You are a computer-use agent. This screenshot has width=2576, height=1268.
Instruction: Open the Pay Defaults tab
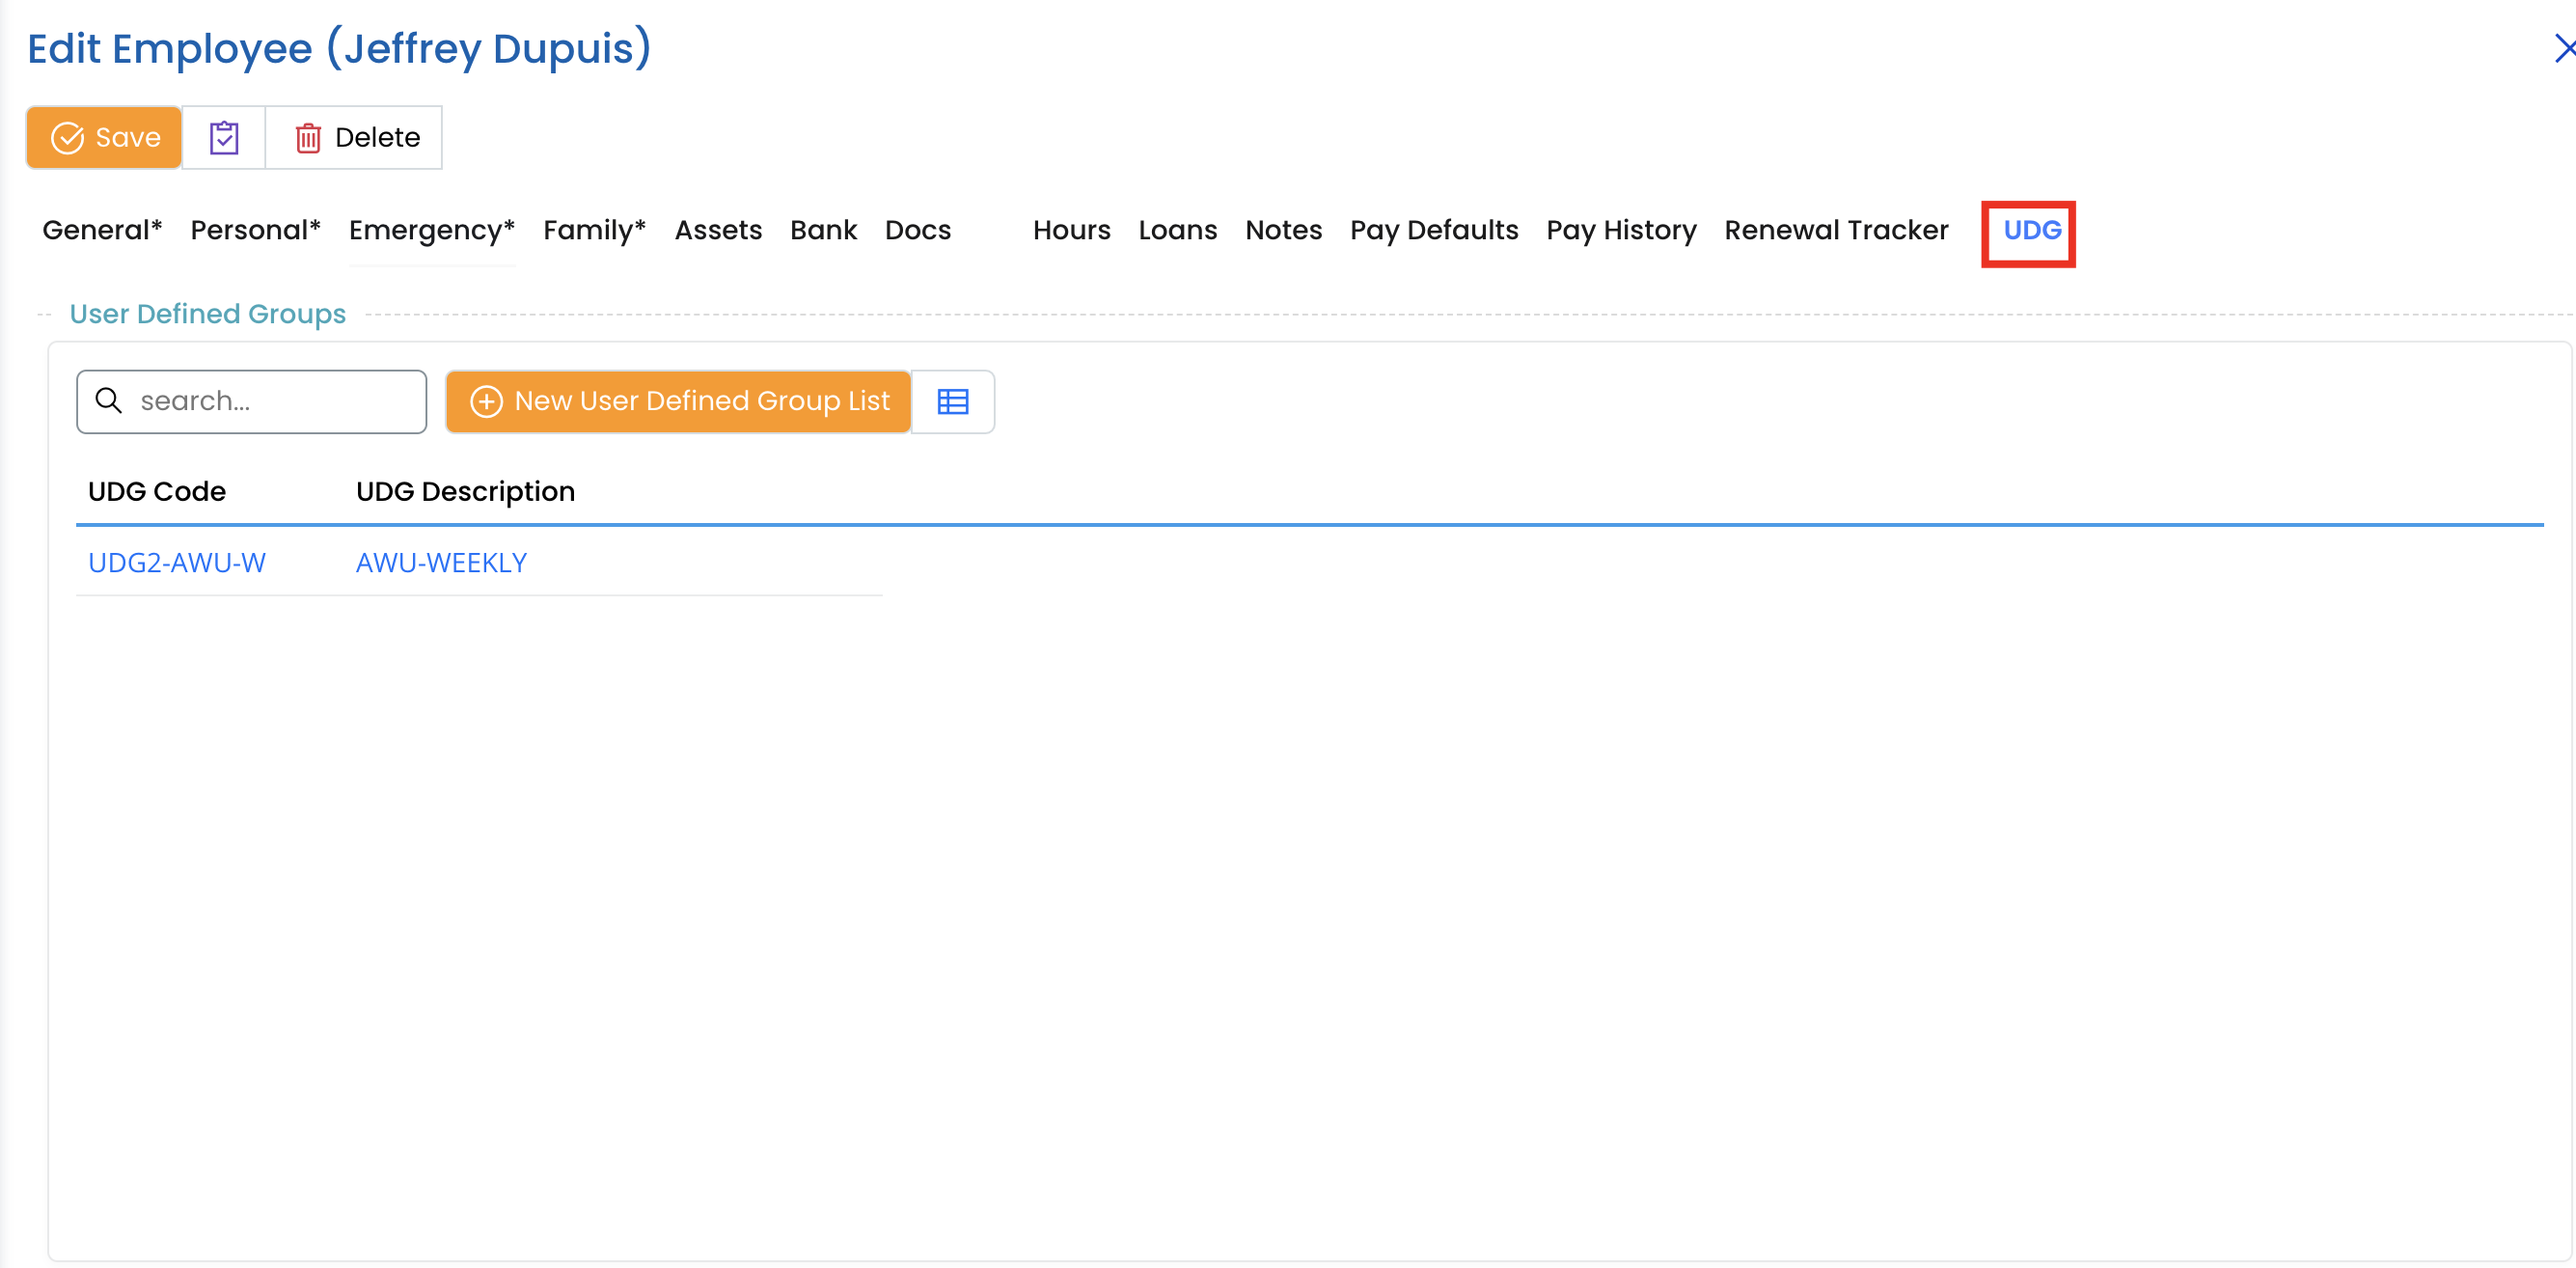1433,231
